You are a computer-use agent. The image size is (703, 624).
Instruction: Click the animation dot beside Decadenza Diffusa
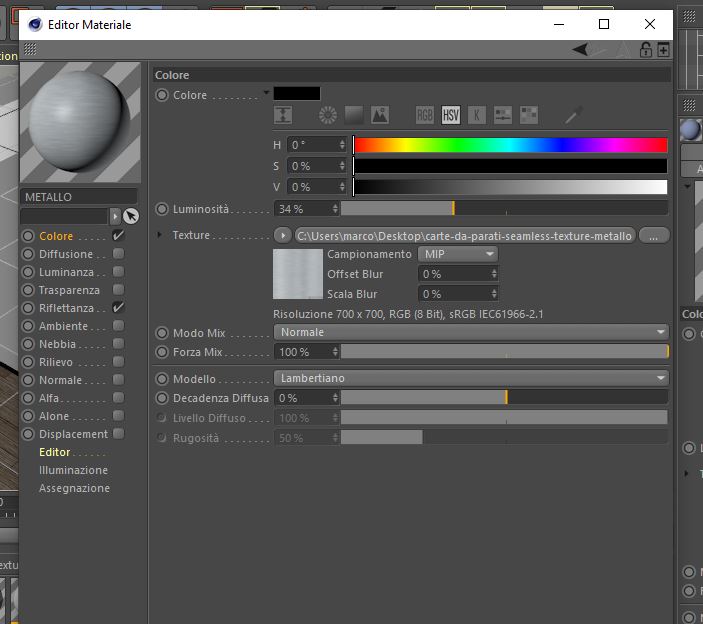click(x=162, y=398)
